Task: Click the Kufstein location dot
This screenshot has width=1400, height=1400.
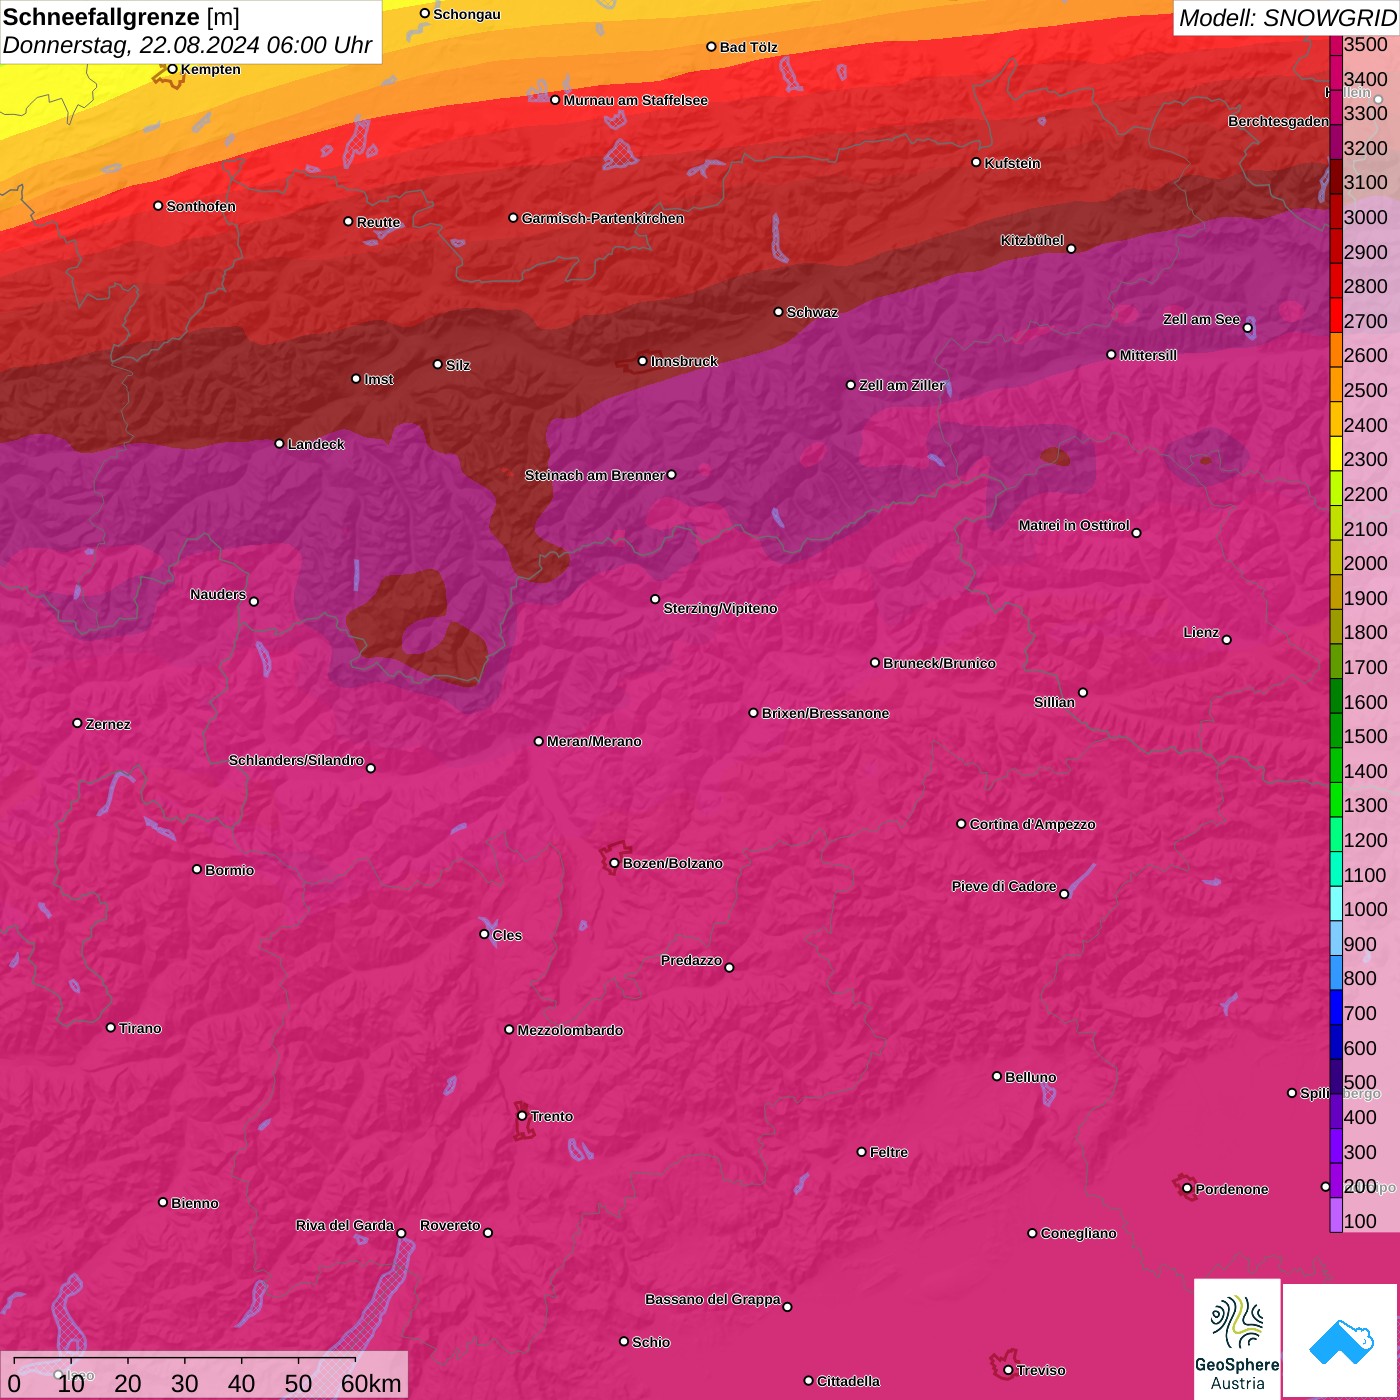Action: click(x=977, y=162)
